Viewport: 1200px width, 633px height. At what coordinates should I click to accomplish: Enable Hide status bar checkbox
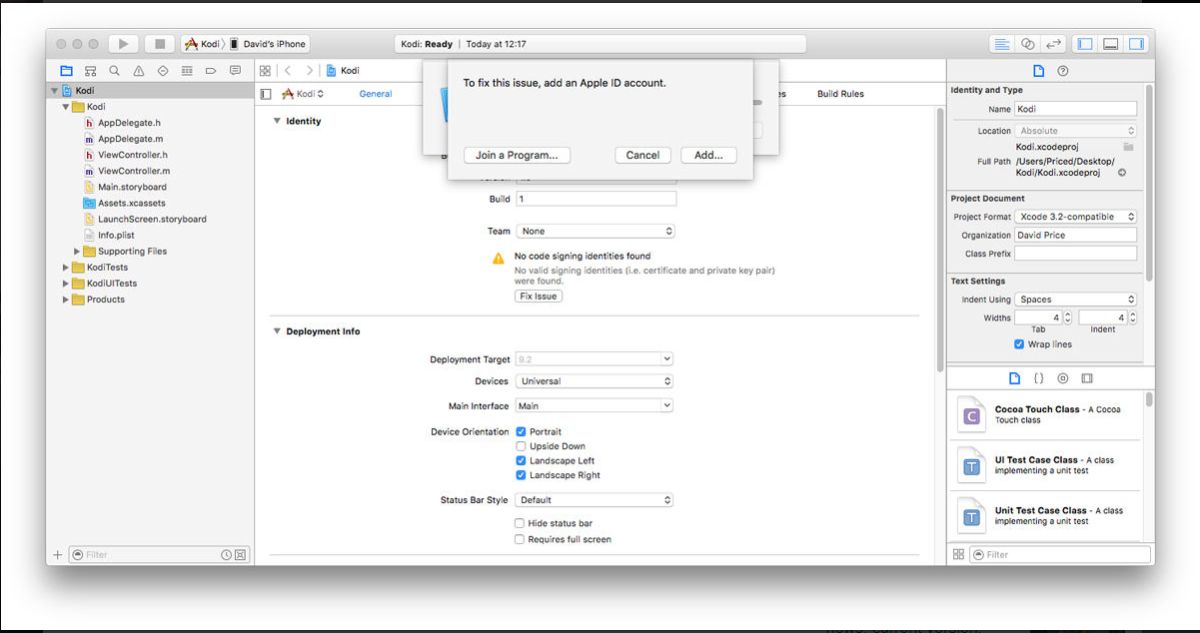pyautogui.click(x=520, y=523)
